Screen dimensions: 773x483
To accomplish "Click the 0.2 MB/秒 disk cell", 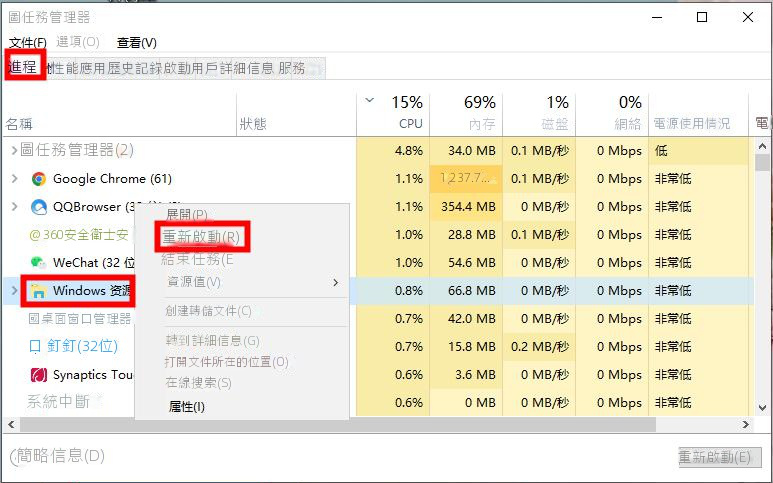I will (540, 347).
